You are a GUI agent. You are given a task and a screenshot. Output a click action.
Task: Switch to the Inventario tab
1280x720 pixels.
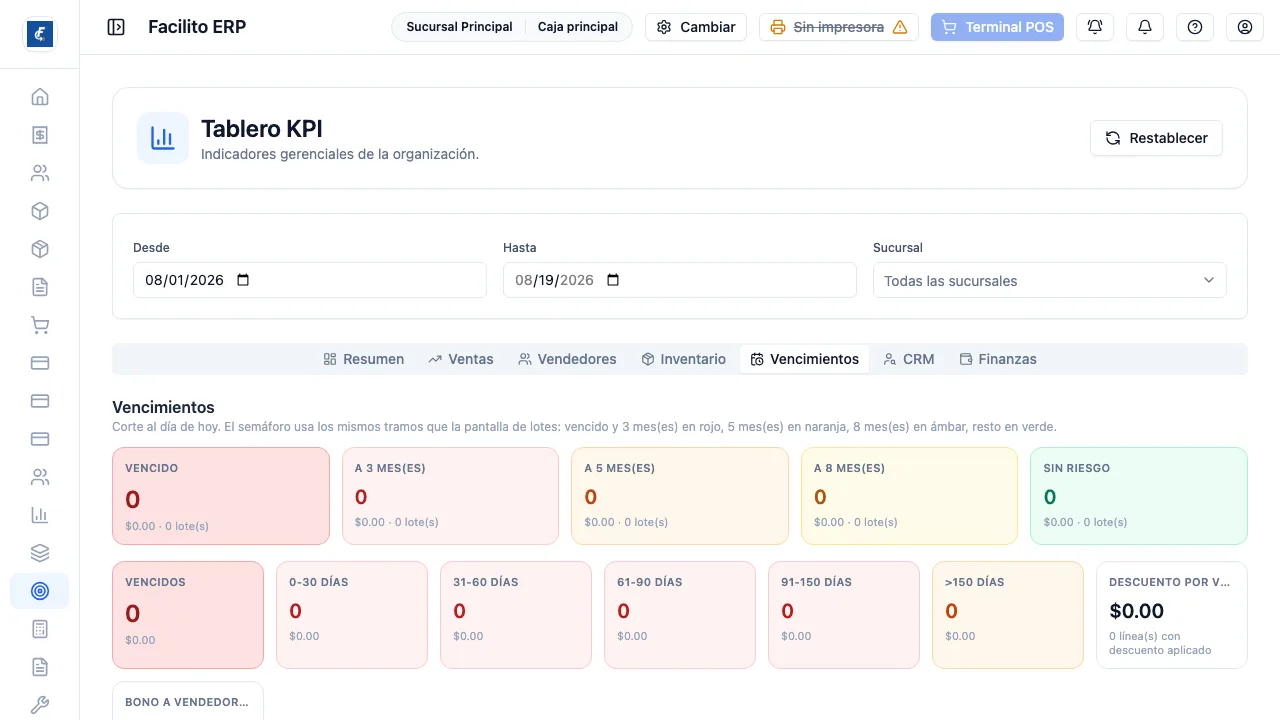(x=684, y=359)
